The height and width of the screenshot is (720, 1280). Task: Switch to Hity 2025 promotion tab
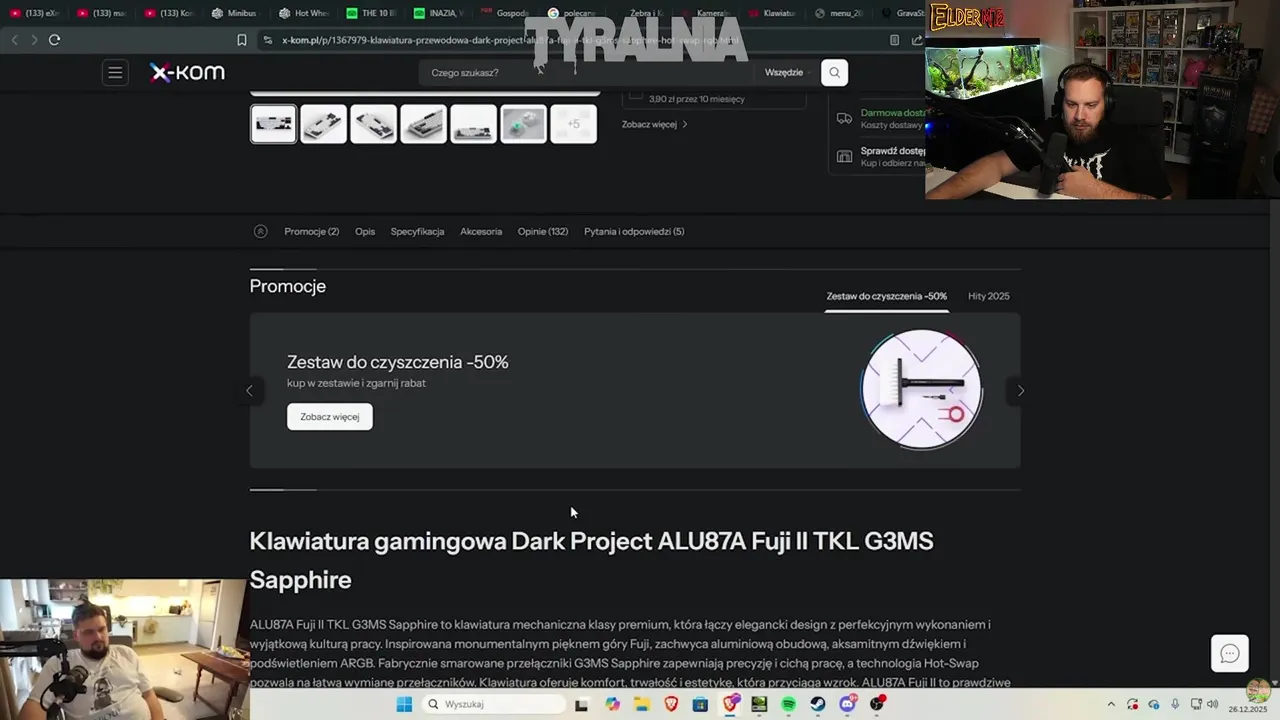point(989,296)
